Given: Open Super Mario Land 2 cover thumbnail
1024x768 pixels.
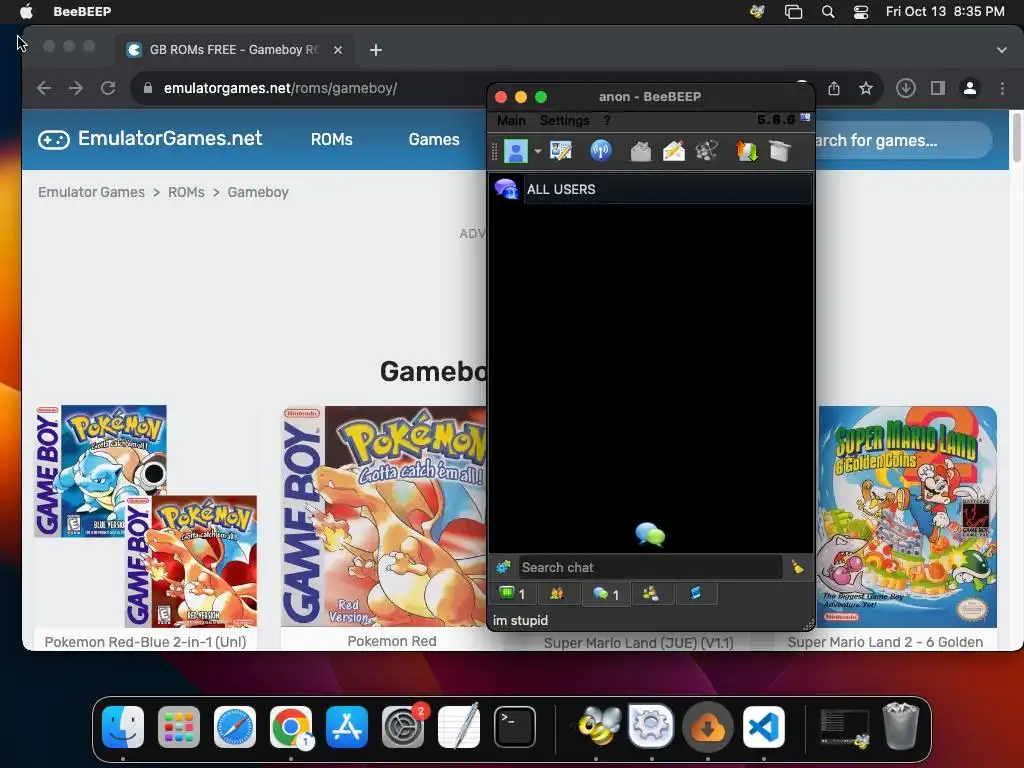Looking at the screenshot, I should tap(908, 517).
